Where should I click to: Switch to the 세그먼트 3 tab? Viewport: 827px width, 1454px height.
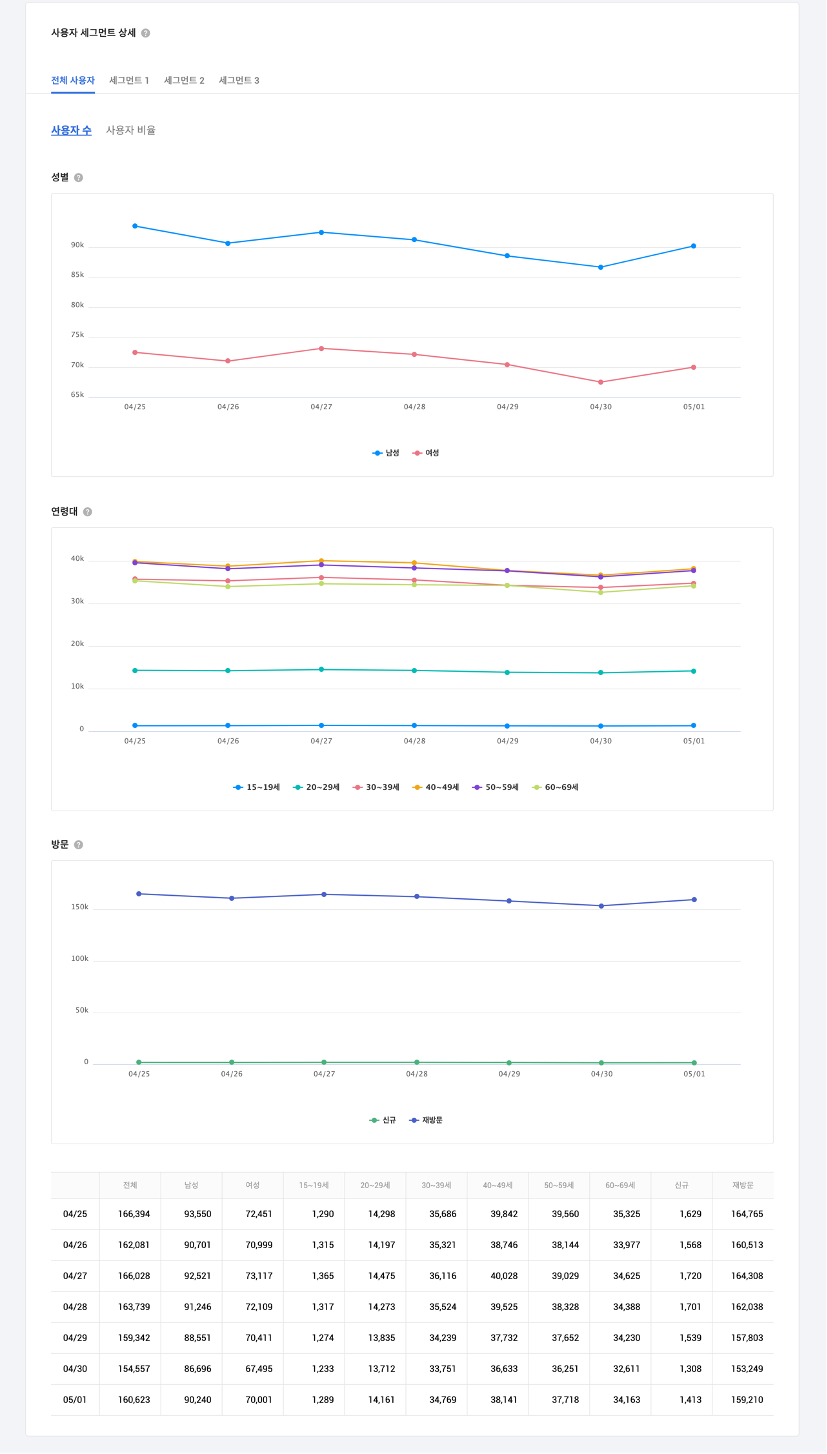[239, 80]
